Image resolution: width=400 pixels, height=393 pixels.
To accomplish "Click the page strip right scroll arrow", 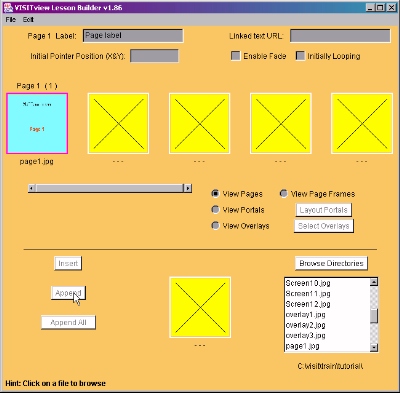I will (x=188, y=188).
